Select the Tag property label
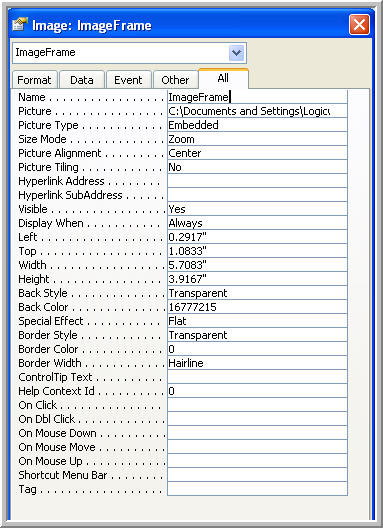The height and width of the screenshot is (528, 383). pos(27,490)
